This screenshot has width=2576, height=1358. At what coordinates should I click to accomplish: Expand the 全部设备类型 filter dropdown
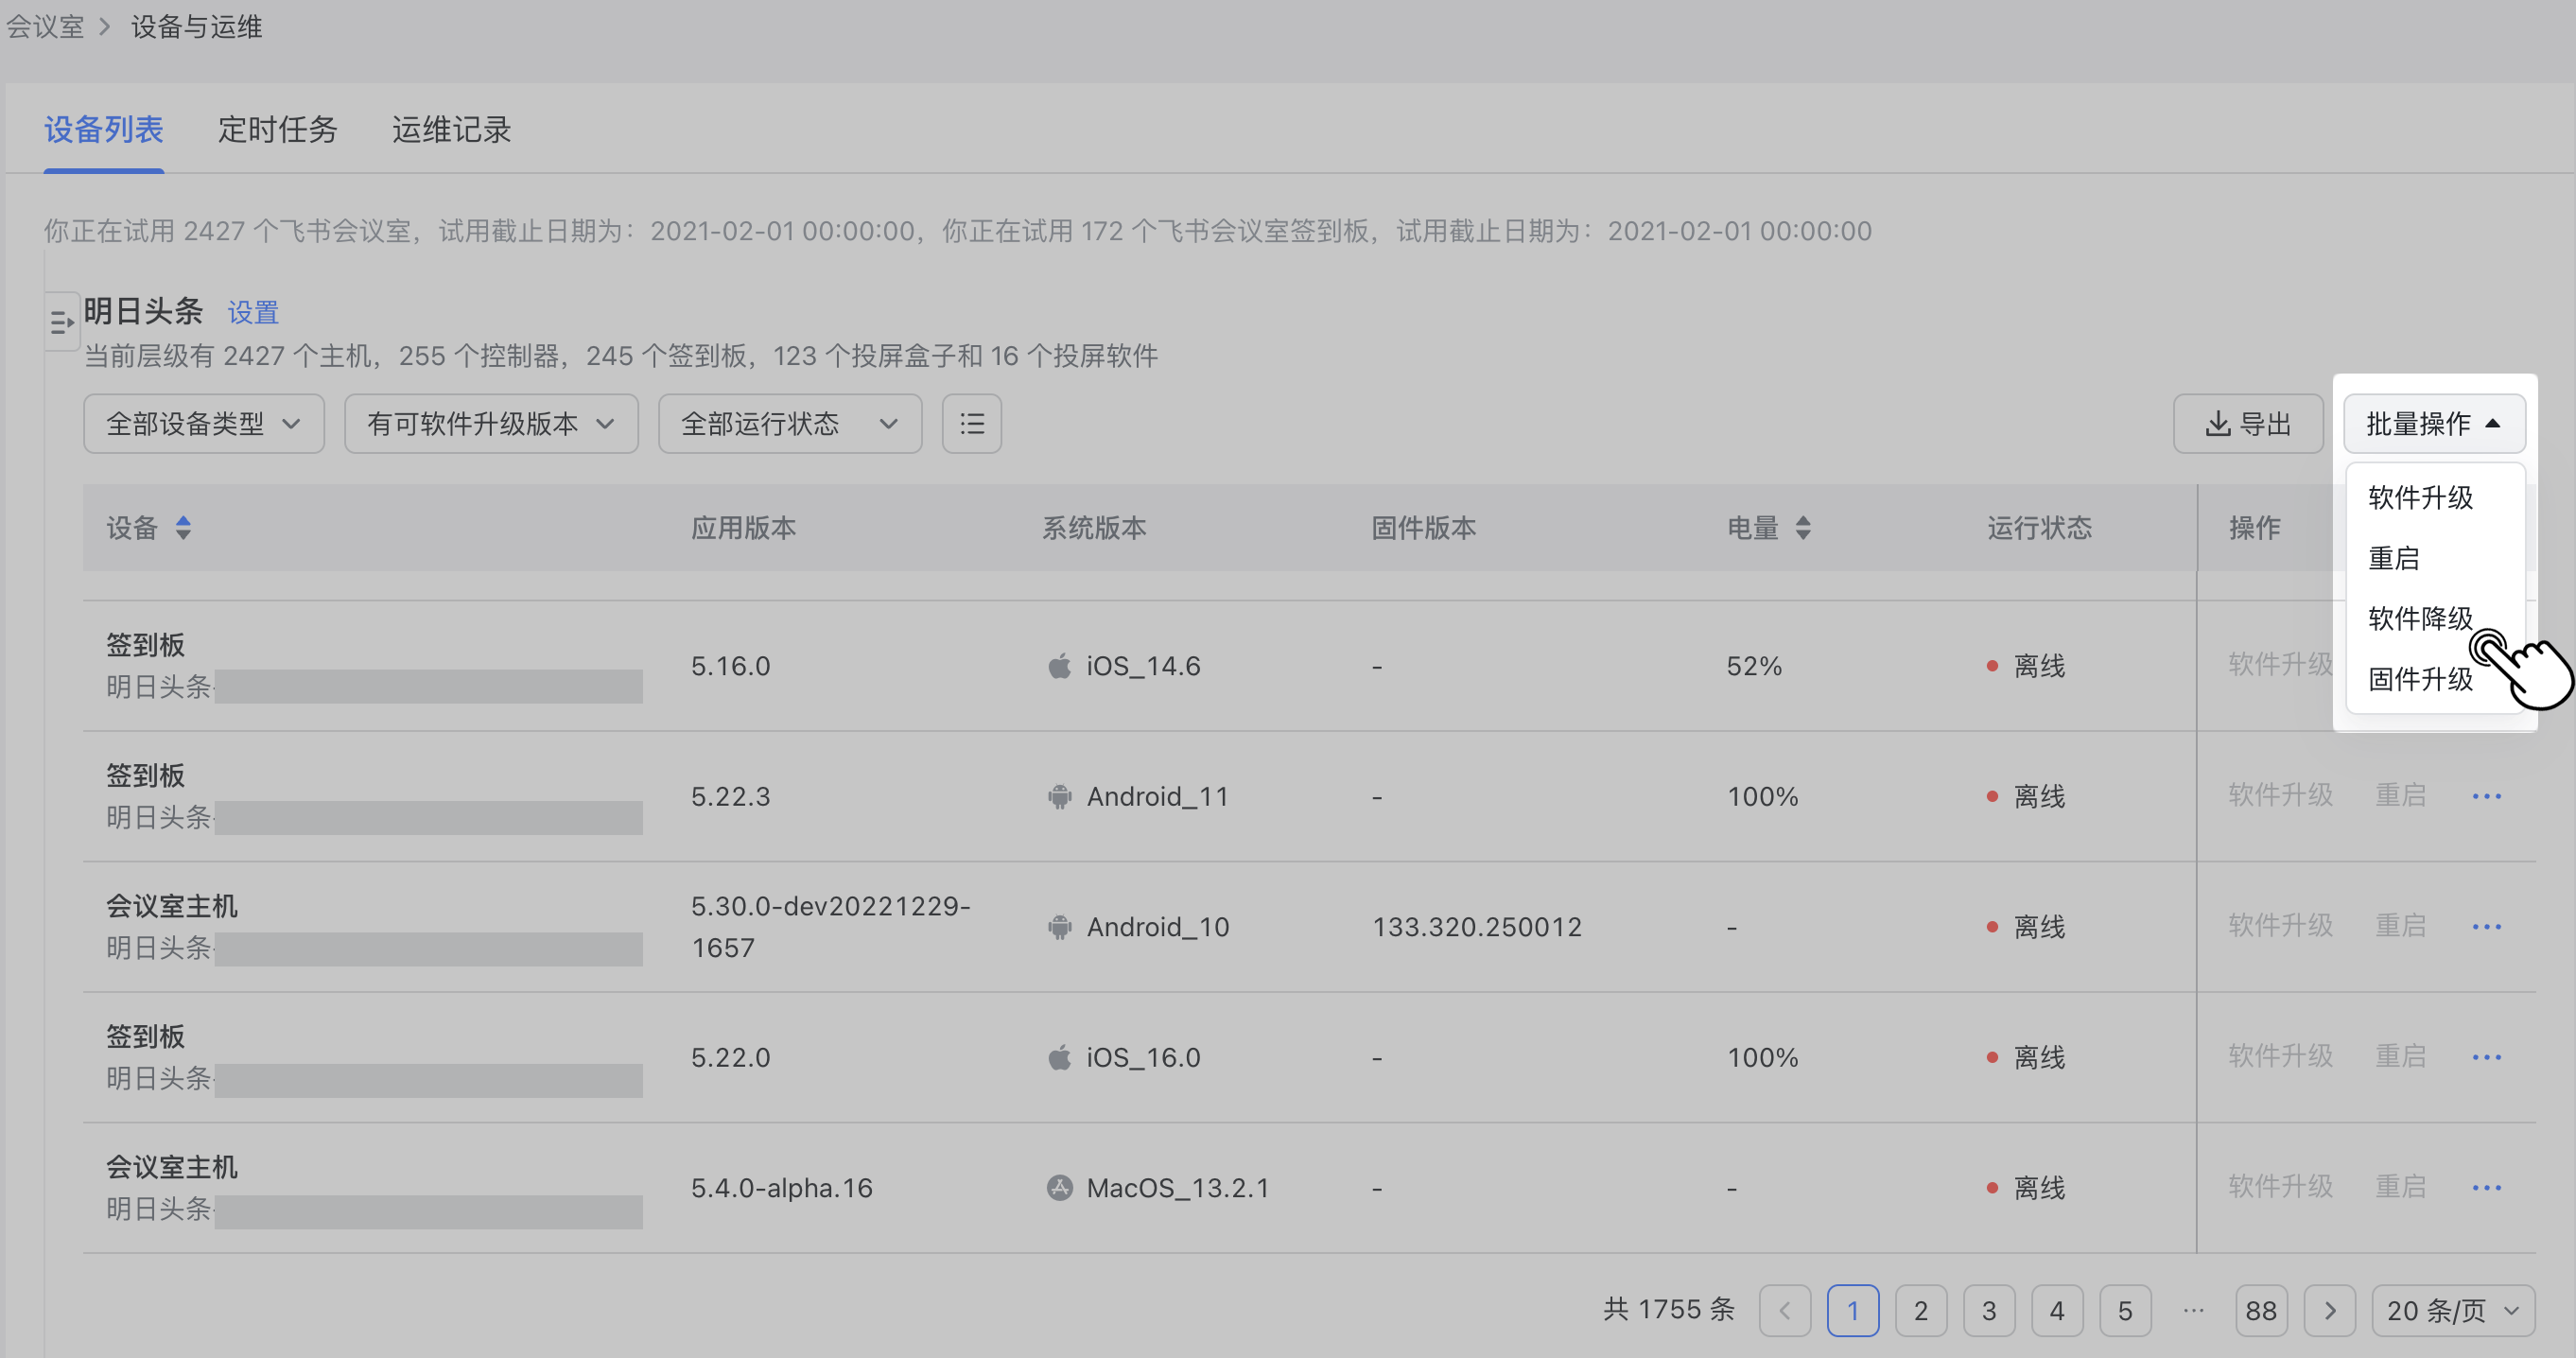[x=204, y=424]
